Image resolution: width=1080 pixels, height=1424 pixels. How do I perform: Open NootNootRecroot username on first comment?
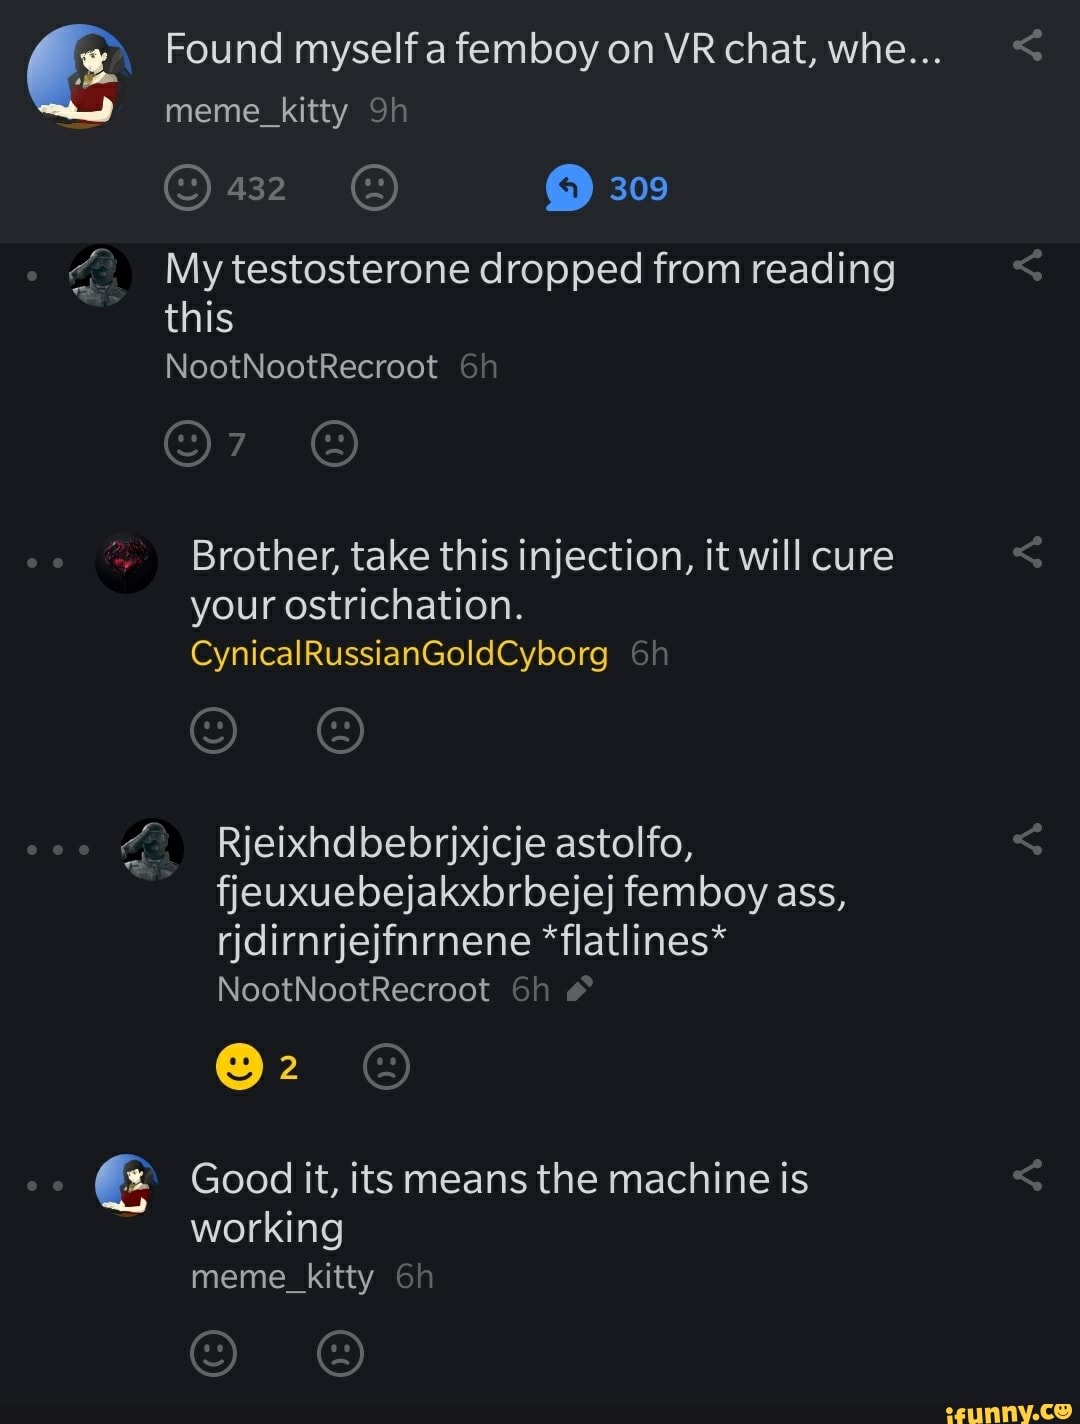click(301, 367)
